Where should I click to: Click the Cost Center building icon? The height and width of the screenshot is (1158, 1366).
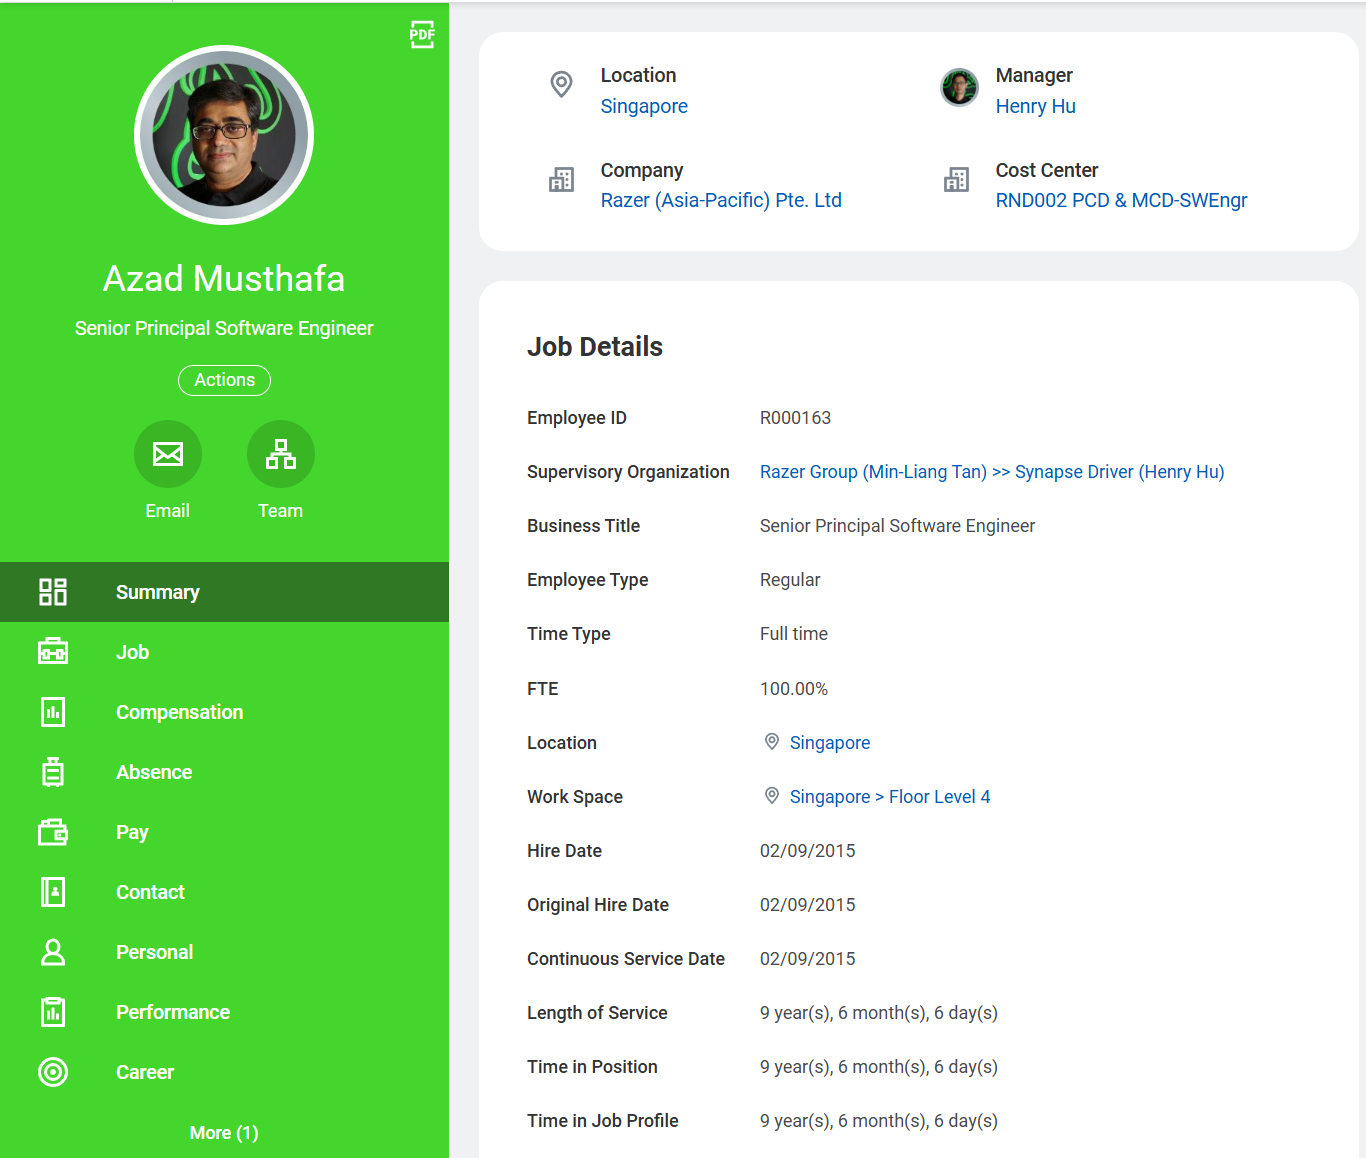[957, 179]
